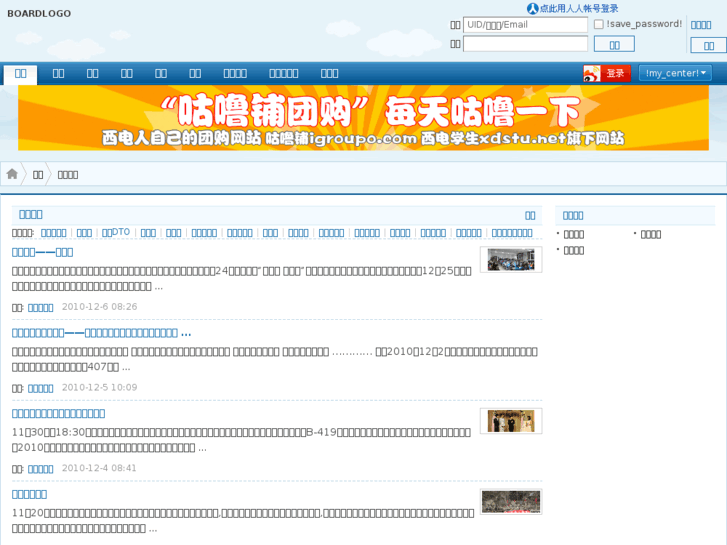This screenshot has height=545, width=727.
Task: Open the article title ending with an ellipsis
Action: (x=101, y=333)
